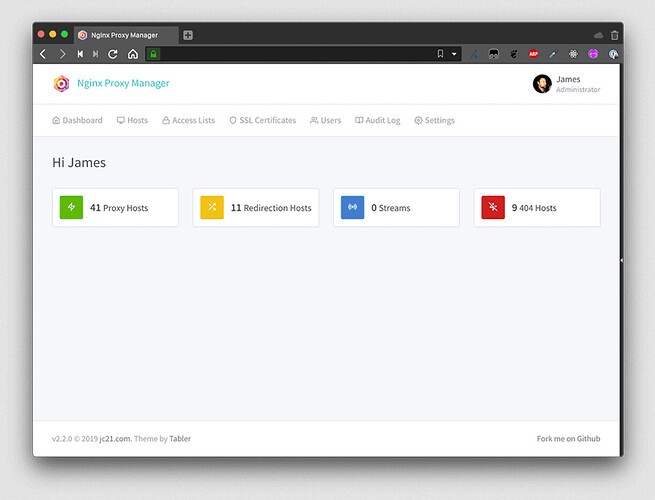Open the Dashboard menu item

point(77,120)
